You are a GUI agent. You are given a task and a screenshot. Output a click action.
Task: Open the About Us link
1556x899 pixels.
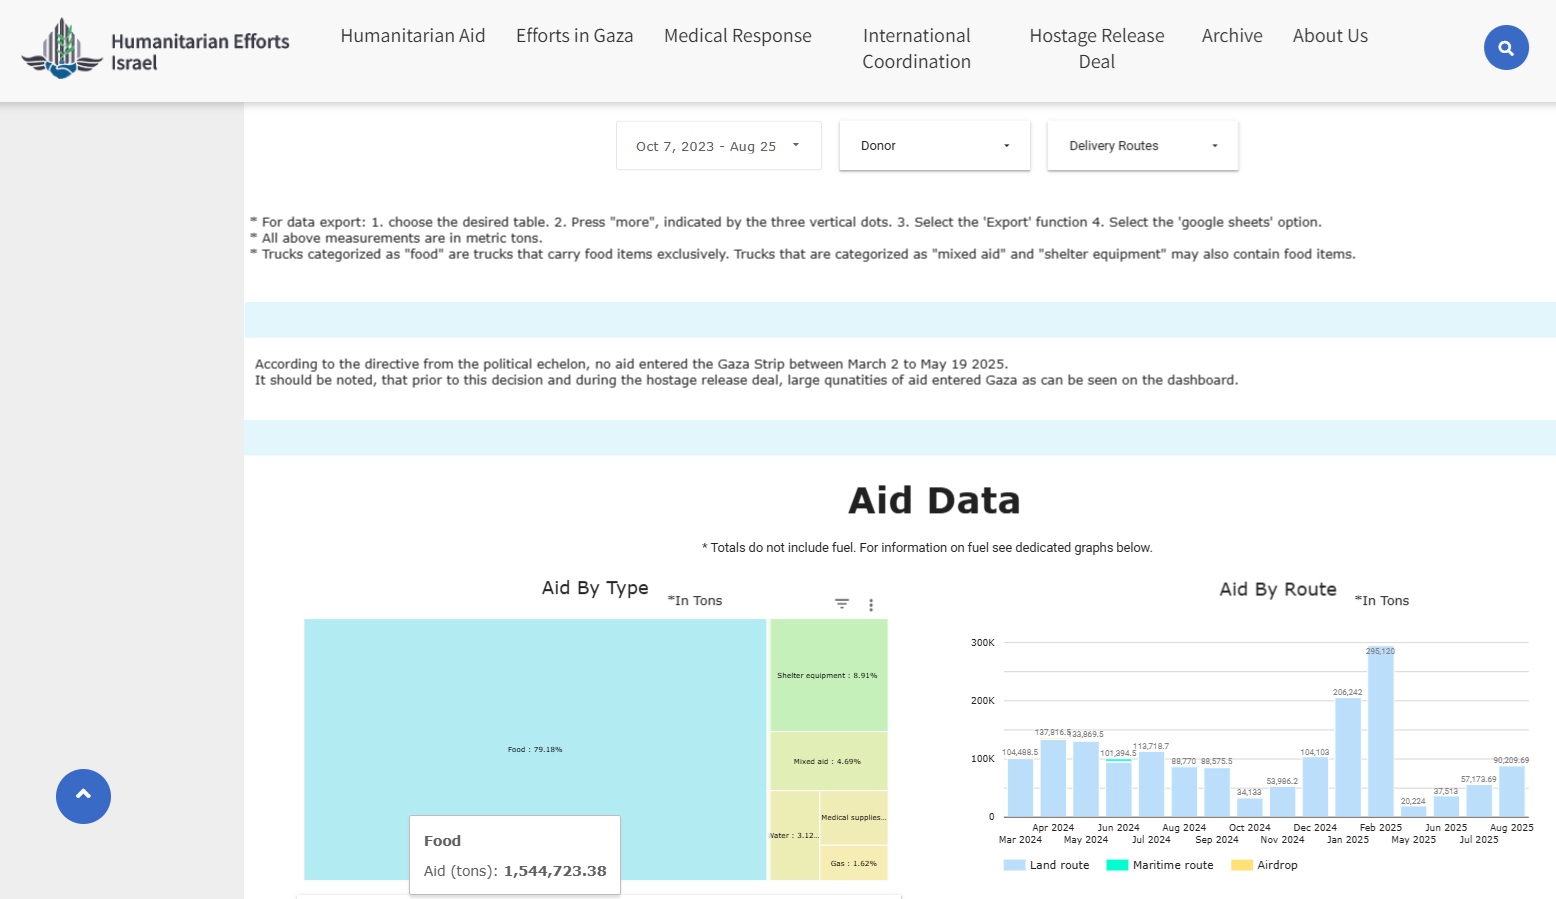pyautogui.click(x=1329, y=36)
